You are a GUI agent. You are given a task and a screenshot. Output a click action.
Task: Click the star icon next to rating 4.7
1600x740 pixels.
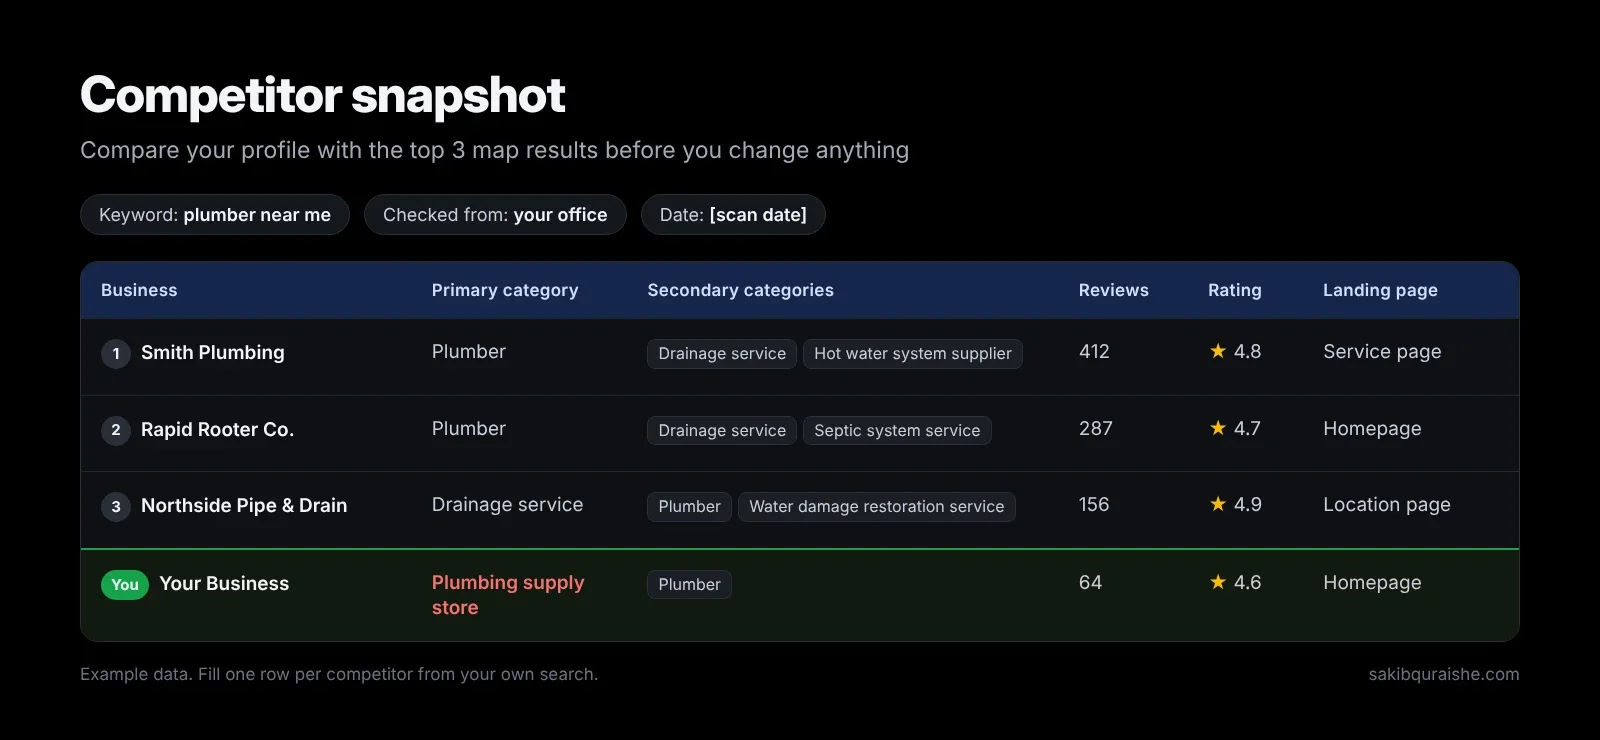click(x=1218, y=428)
